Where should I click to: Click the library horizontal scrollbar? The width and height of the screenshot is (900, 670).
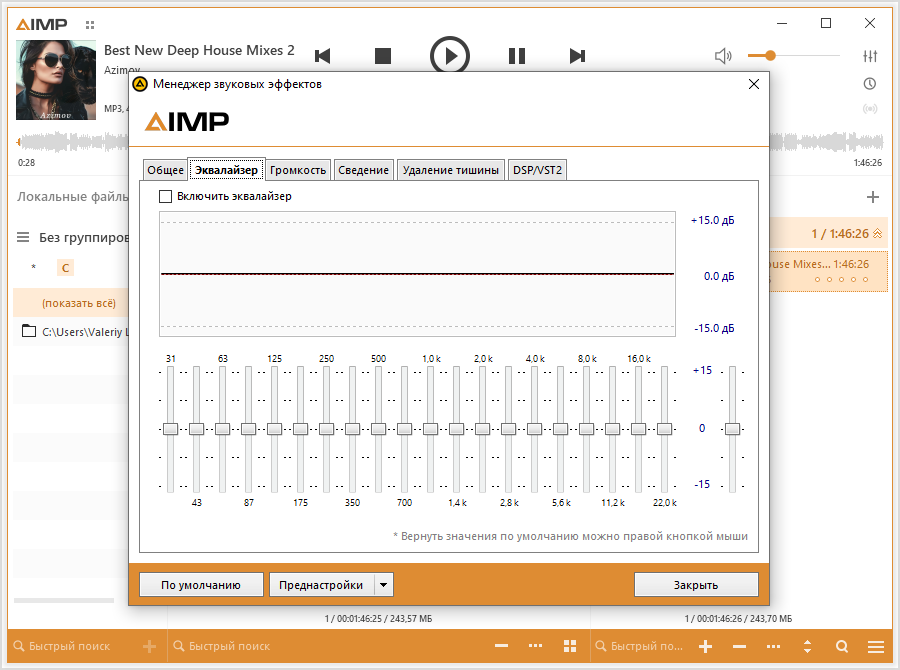(64, 601)
